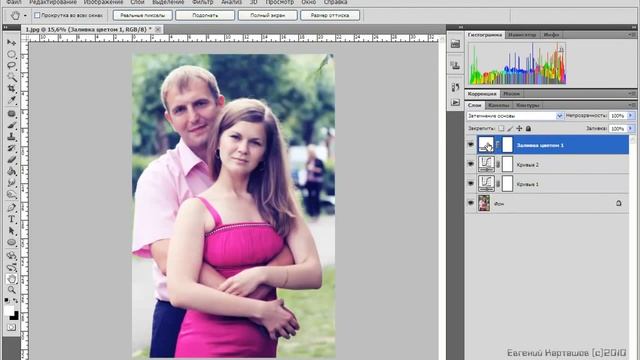Open the Коррекция panel options menu
The width and height of the screenshot is (640, 360).
(x=631, y=94)
